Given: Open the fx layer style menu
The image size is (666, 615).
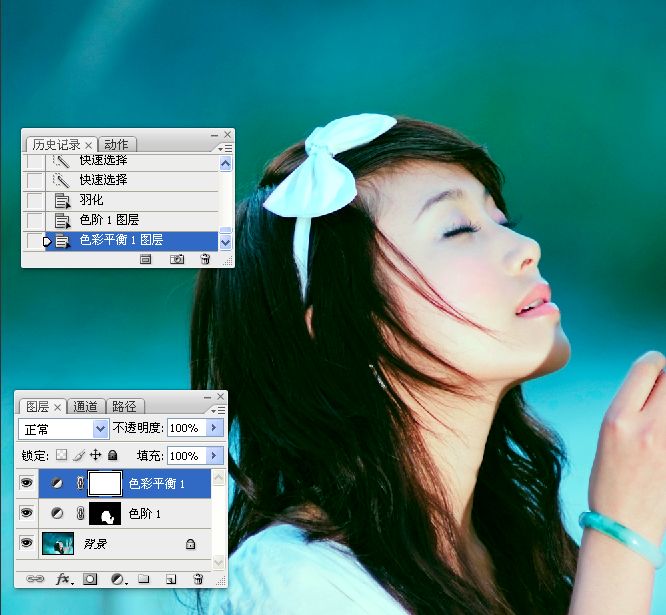Looking at the screenshot, I should coord(64,579).
